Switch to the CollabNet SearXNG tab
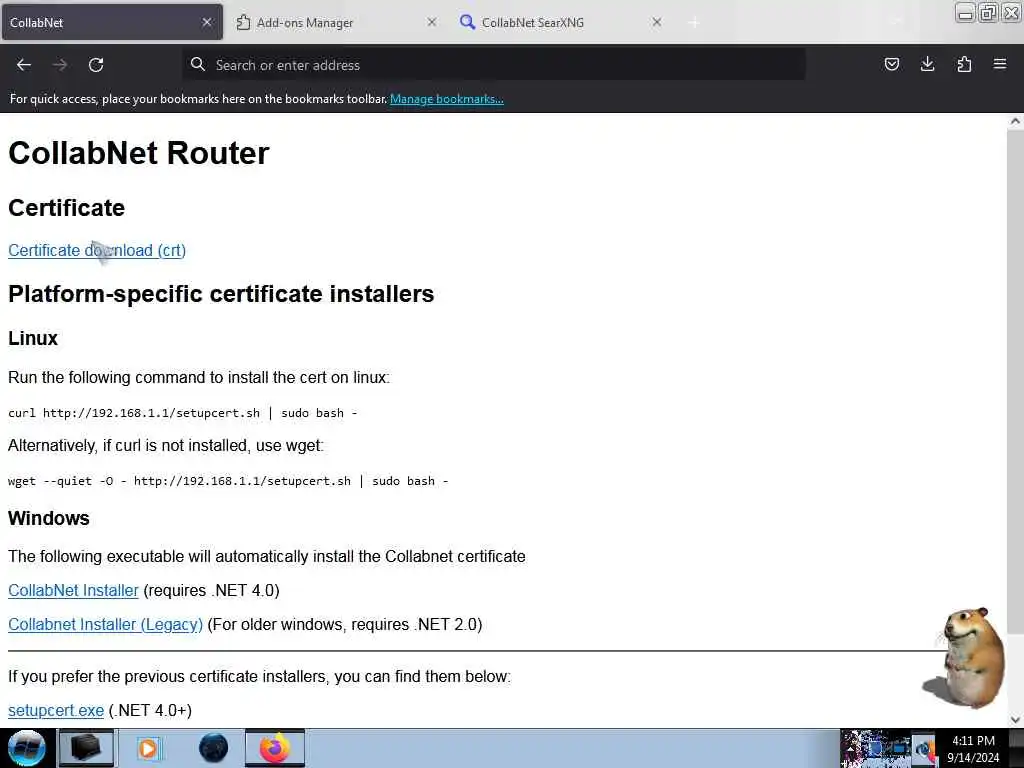The height and width of the screenshot is (768, 1024). pos(562,22)
